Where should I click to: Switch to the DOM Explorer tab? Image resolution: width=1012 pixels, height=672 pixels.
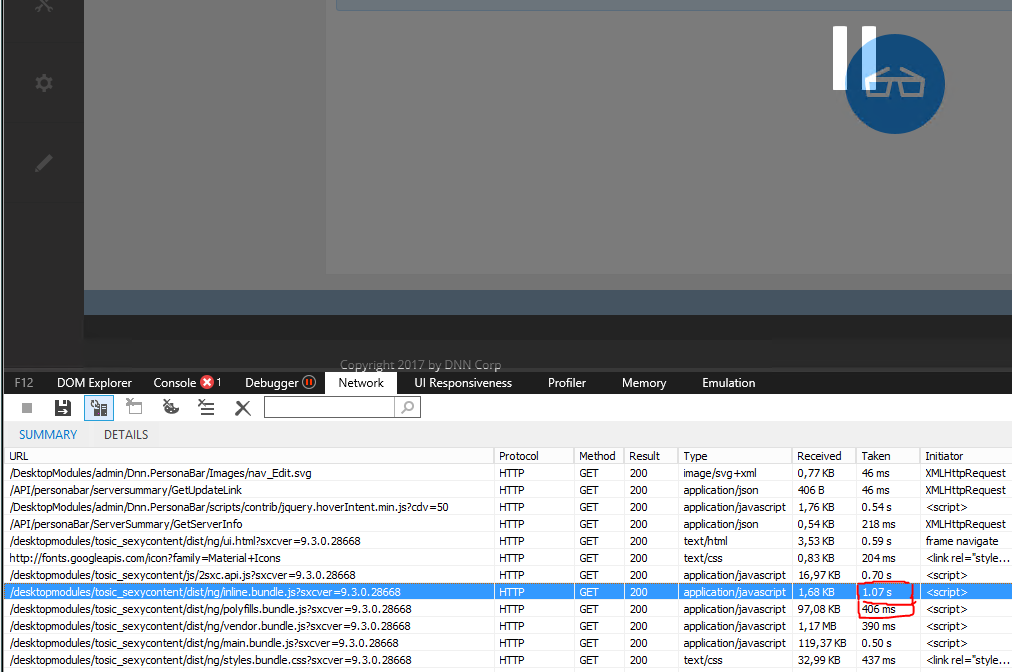click(94, 382)
